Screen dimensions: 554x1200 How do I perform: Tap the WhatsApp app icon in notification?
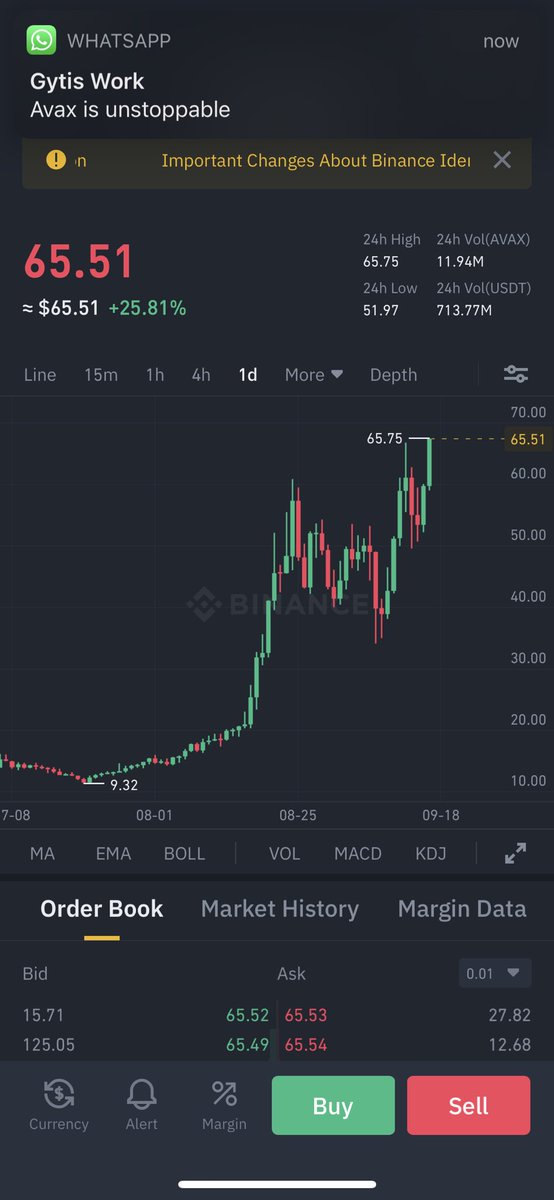[x=42, y=40]
